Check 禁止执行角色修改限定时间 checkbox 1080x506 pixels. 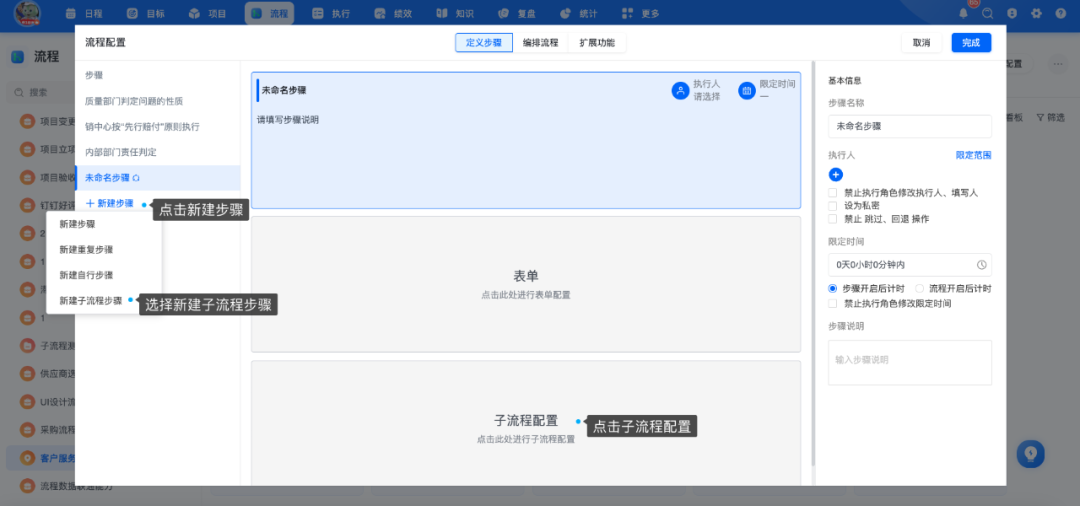(x=833, y=303)
